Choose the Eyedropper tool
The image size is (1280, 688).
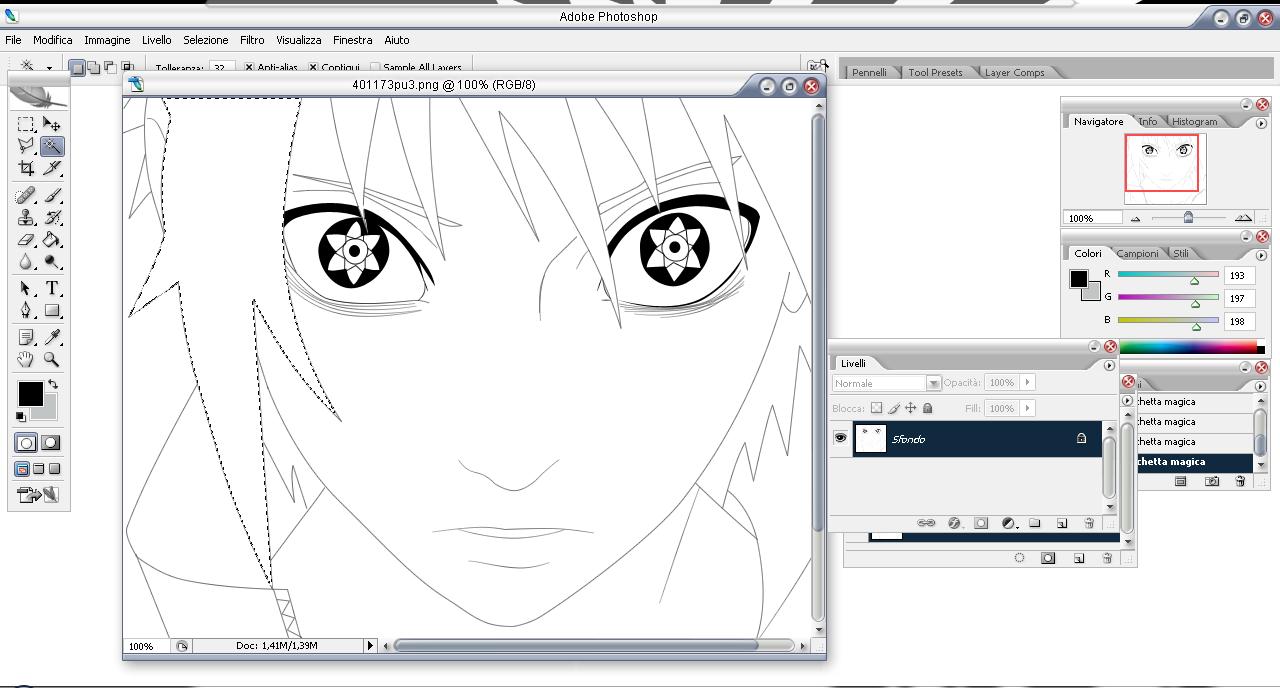pyautogui.click(x=52, y=338)
